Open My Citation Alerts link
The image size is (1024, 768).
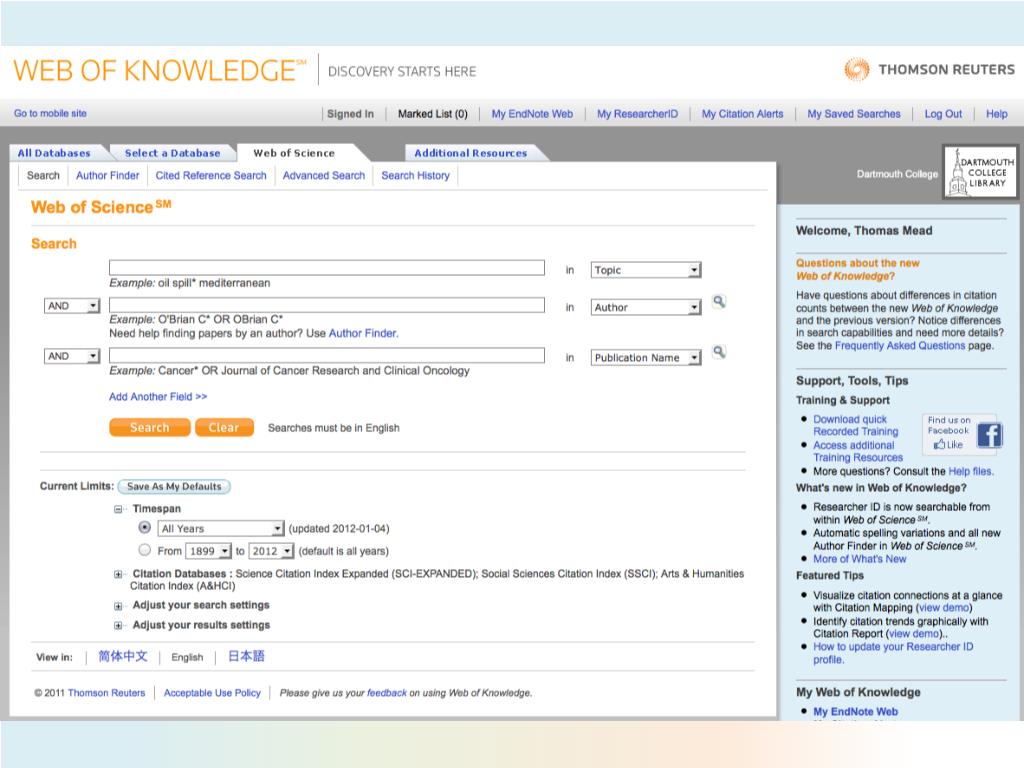pyautogui.click(x=743, y=114)
